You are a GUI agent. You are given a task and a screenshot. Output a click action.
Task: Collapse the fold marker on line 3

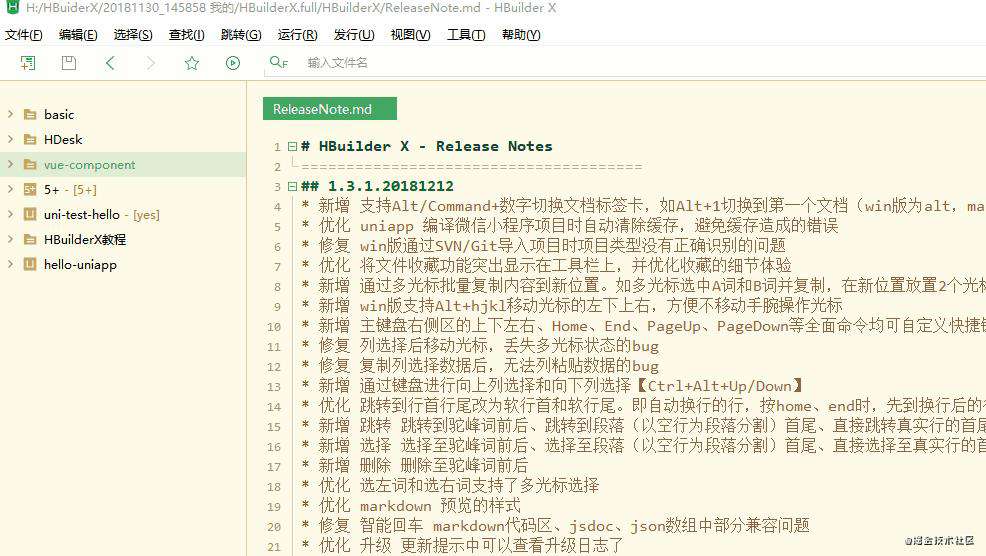click(292, 186)
